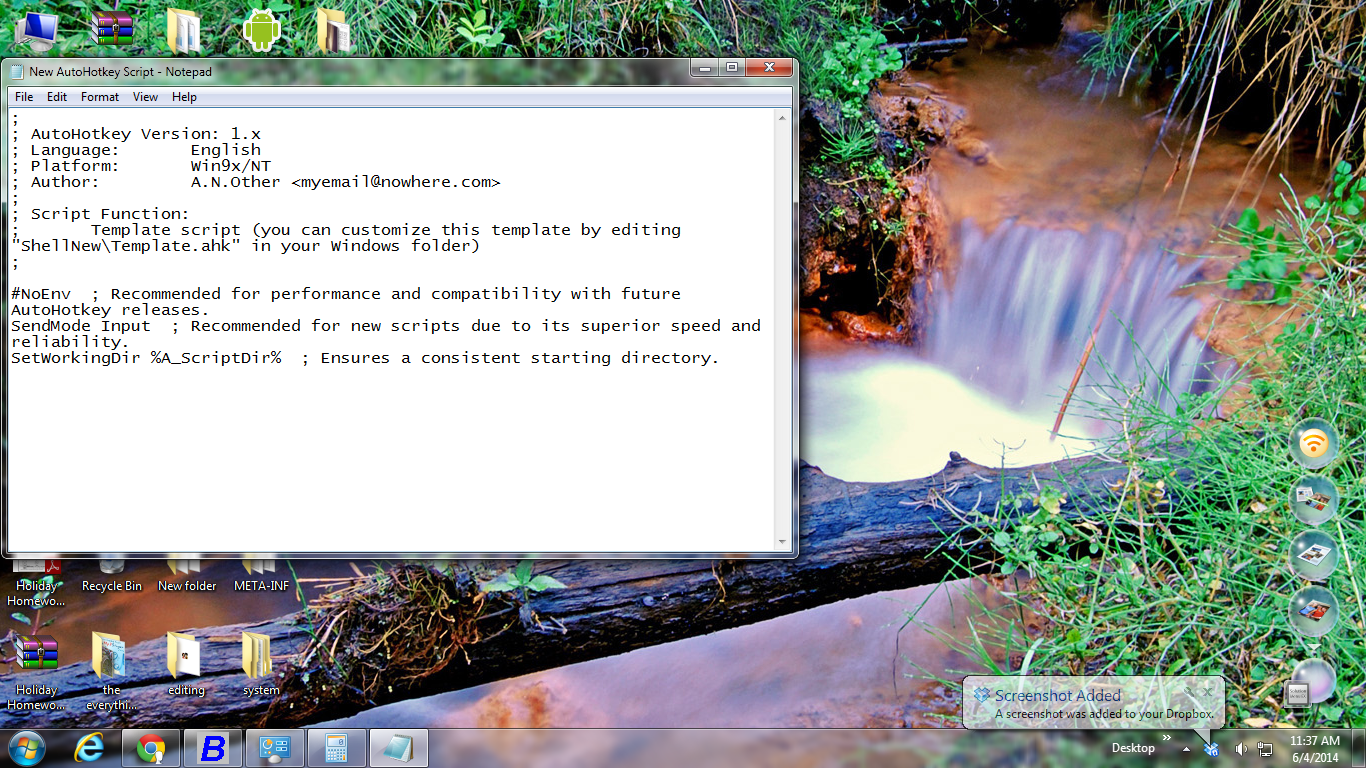Open the clock showing 11:37 AM
Image resolution: width=1366 pixels, height=768 pixels.
1314,749
